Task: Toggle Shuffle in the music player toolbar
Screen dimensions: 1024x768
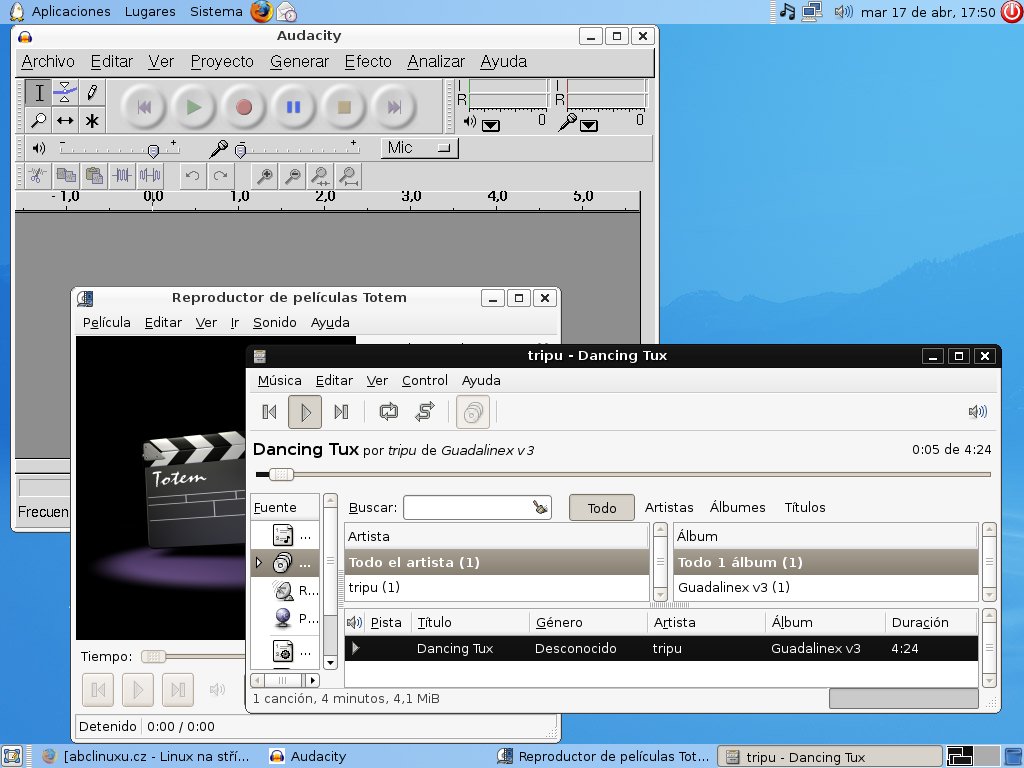Action: [x=424, y=412]
